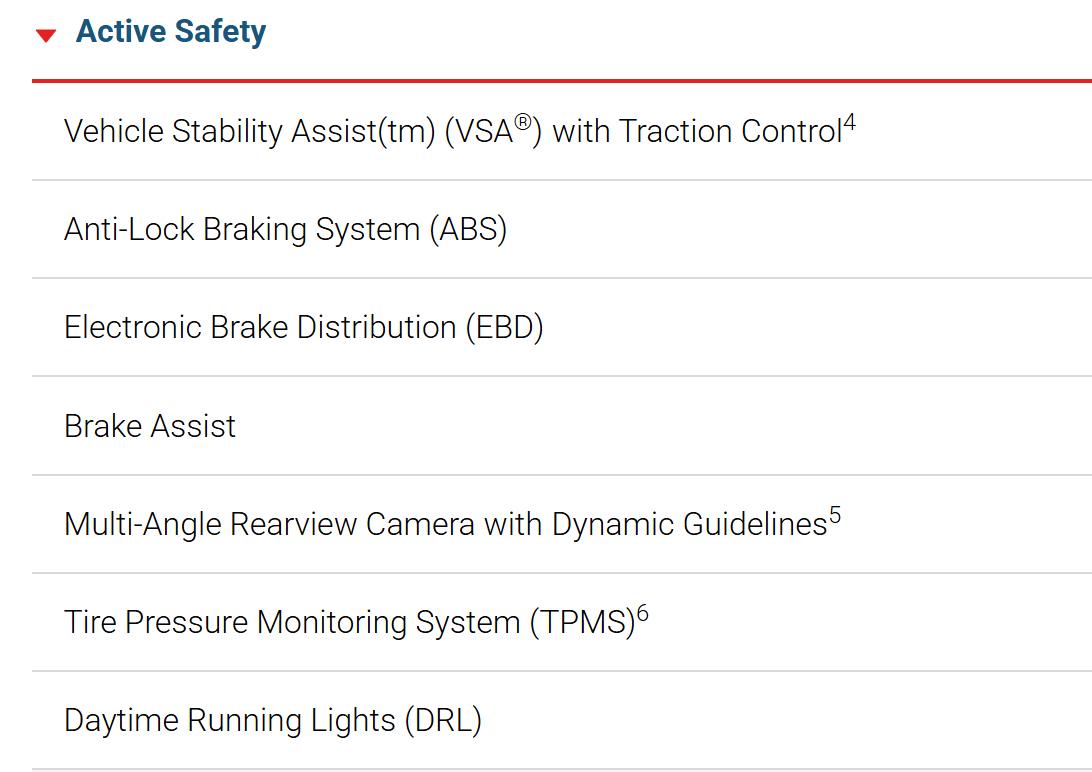Image resolution: width=1092 pixels, height=772 pixels.
Task: Collapse the Active Safety section using red triangle
Action: point(46,35)
